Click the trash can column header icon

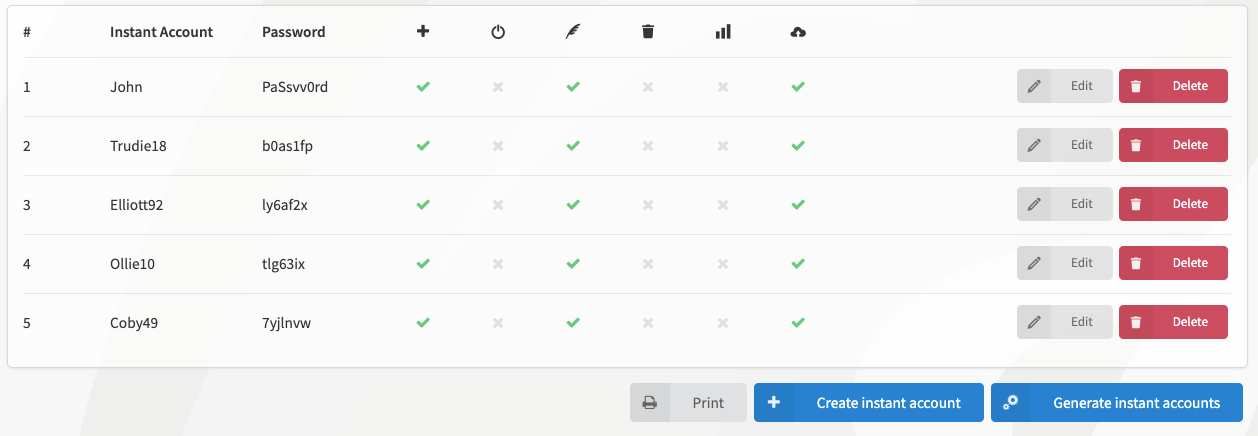click(x=648, y=31)
